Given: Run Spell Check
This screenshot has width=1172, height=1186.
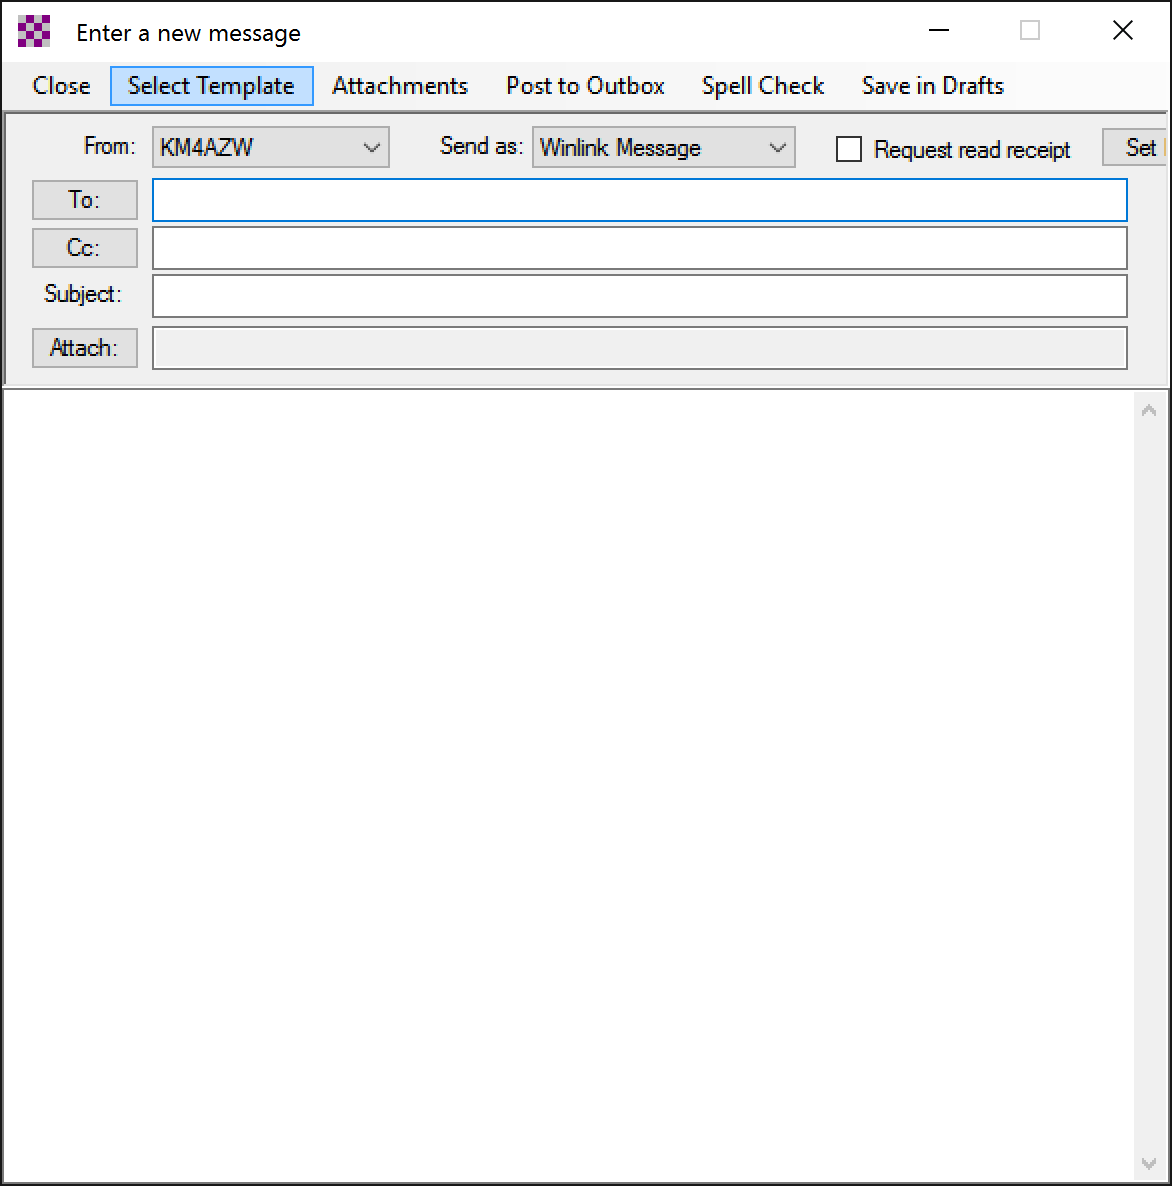Looking at the screenshot, I should [763, 86].
